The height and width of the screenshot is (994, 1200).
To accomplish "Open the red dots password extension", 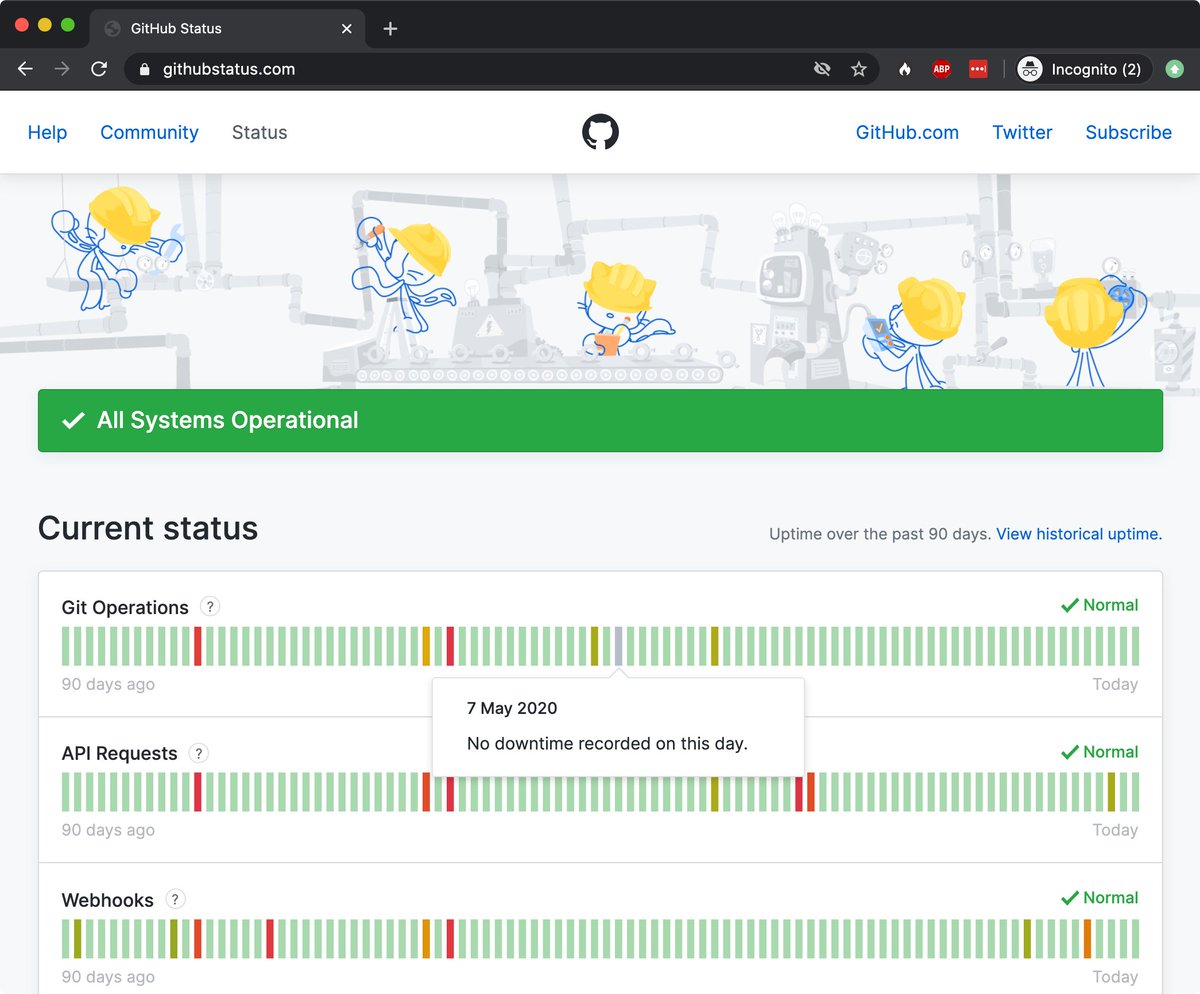I will click(x=978, y=69).
